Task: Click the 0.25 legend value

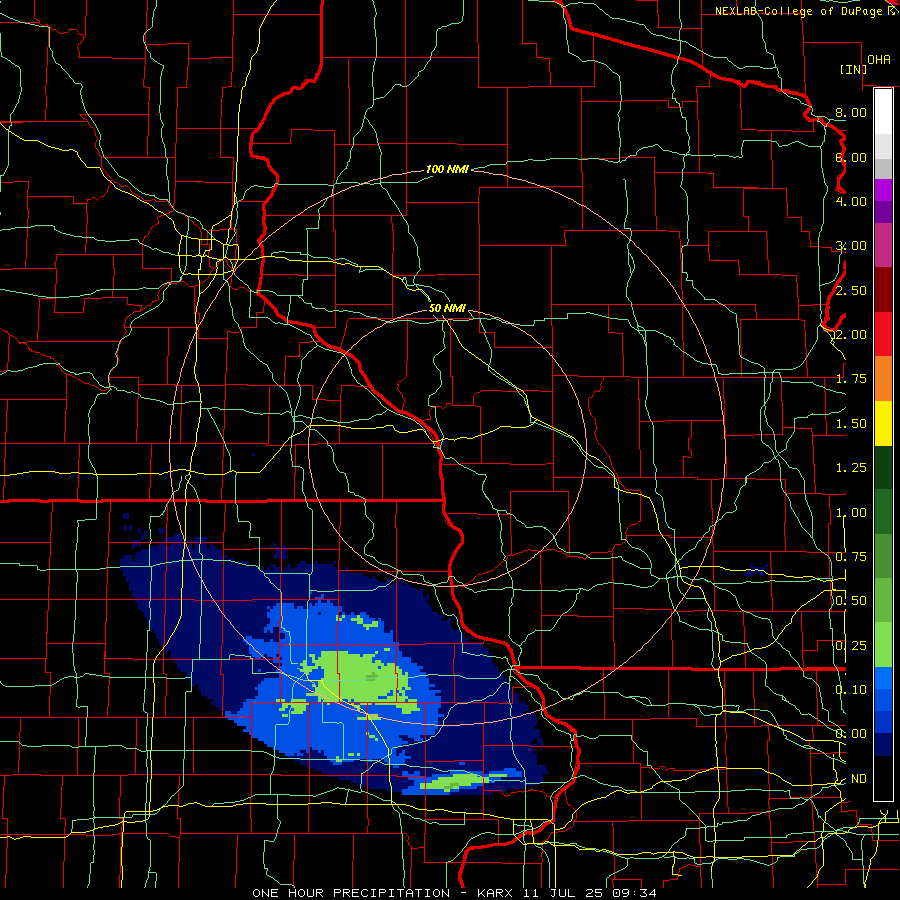Action: (x=851, y=646)
